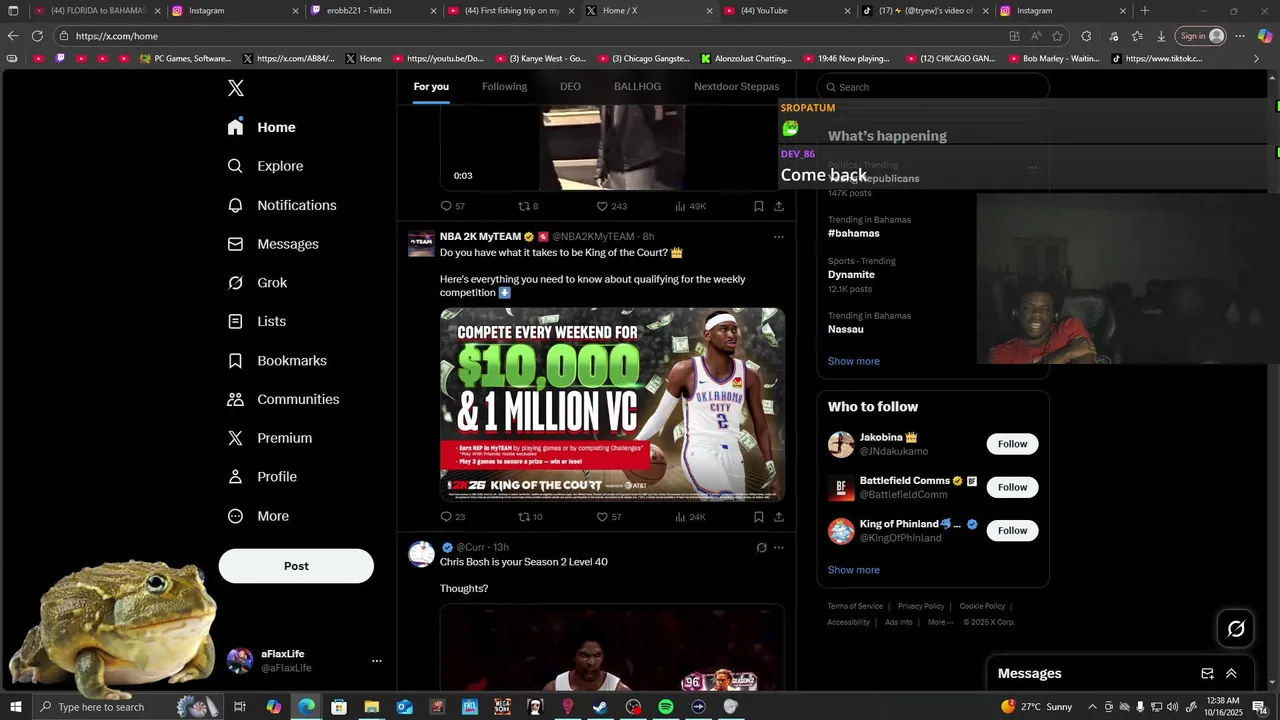Expand the Messages drawer with double chevron
Screen dimensions: 1280x720
coord(1231,674)
